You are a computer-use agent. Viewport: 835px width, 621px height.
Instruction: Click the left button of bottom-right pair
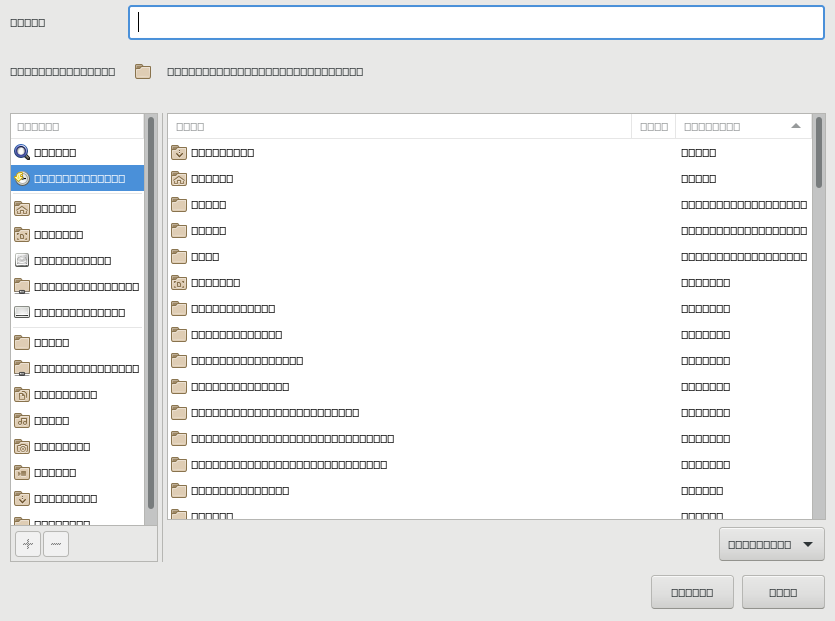[692, 592]
